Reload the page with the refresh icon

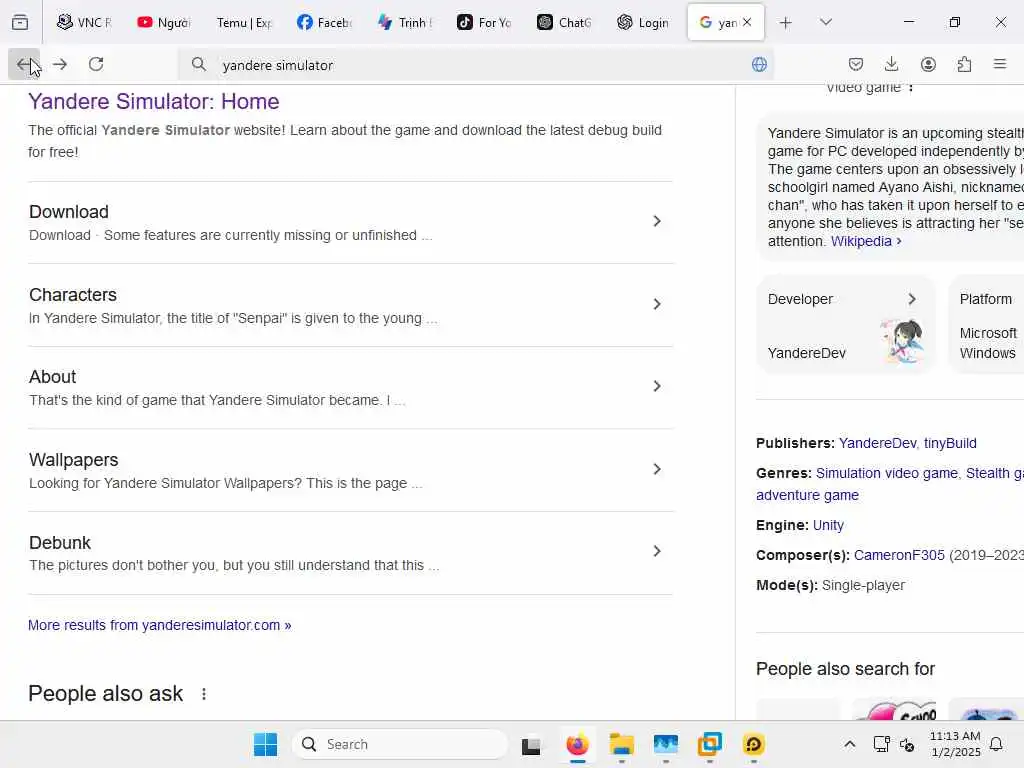click(x=96, y=64)
